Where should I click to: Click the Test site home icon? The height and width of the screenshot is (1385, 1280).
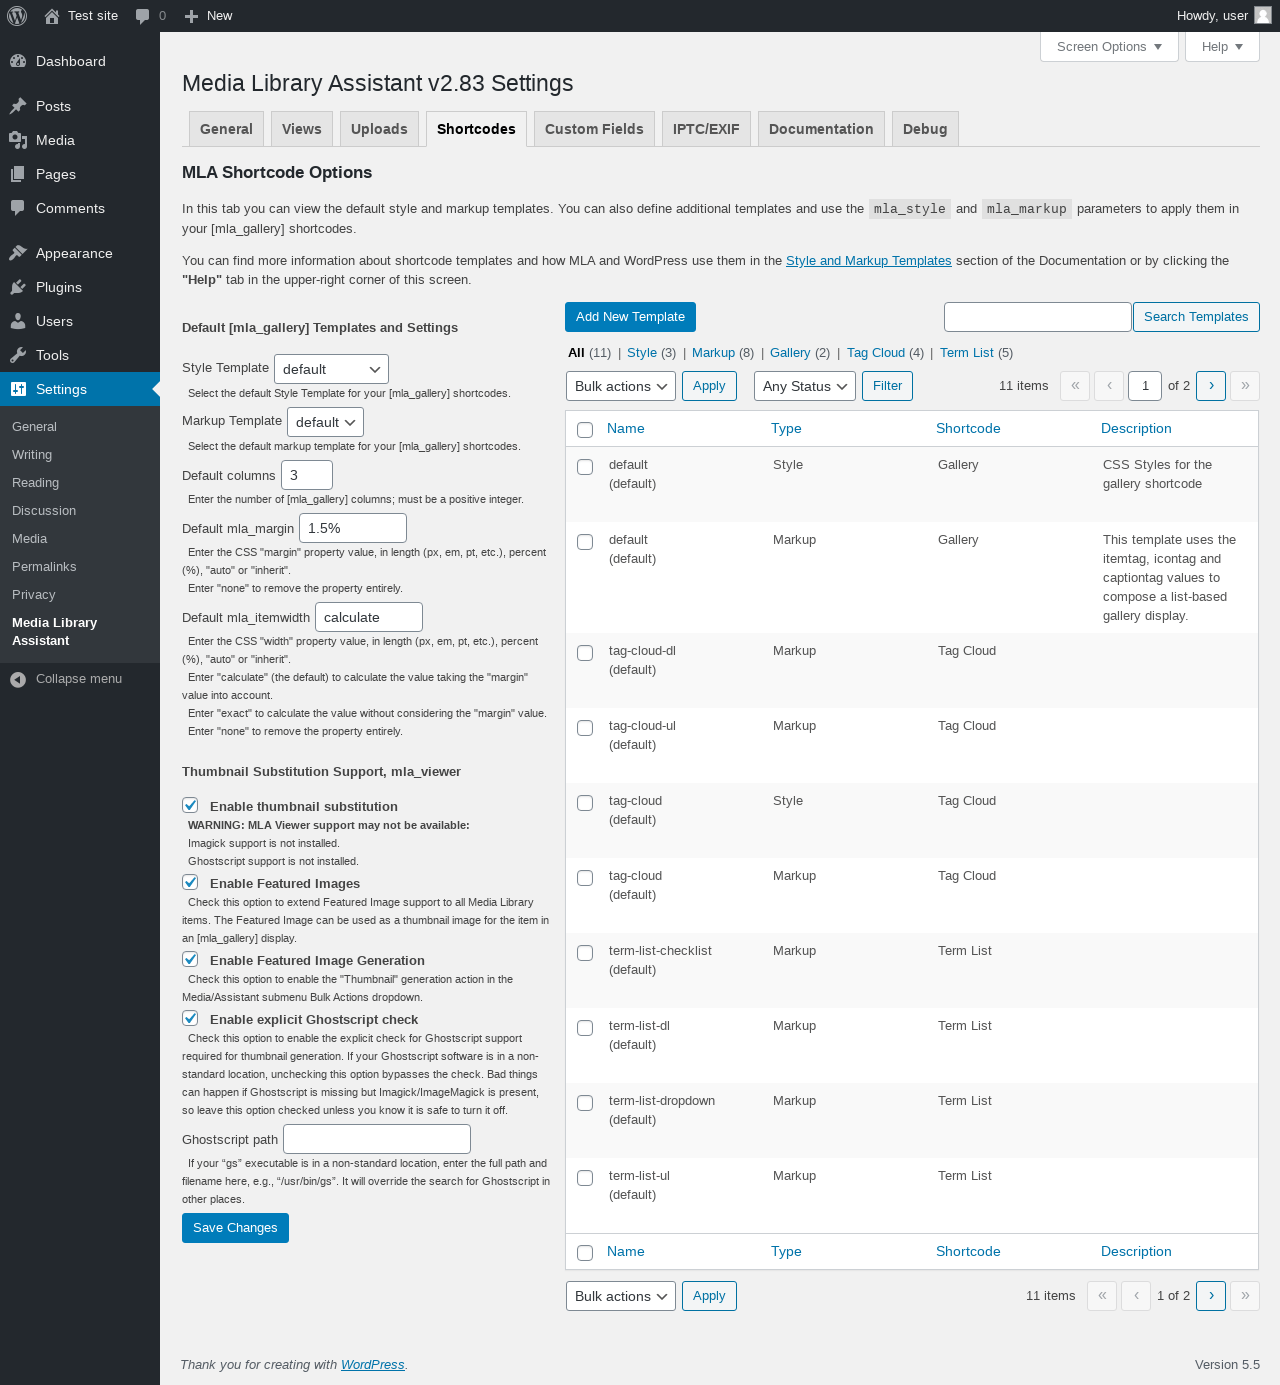(x=52, y=16)
